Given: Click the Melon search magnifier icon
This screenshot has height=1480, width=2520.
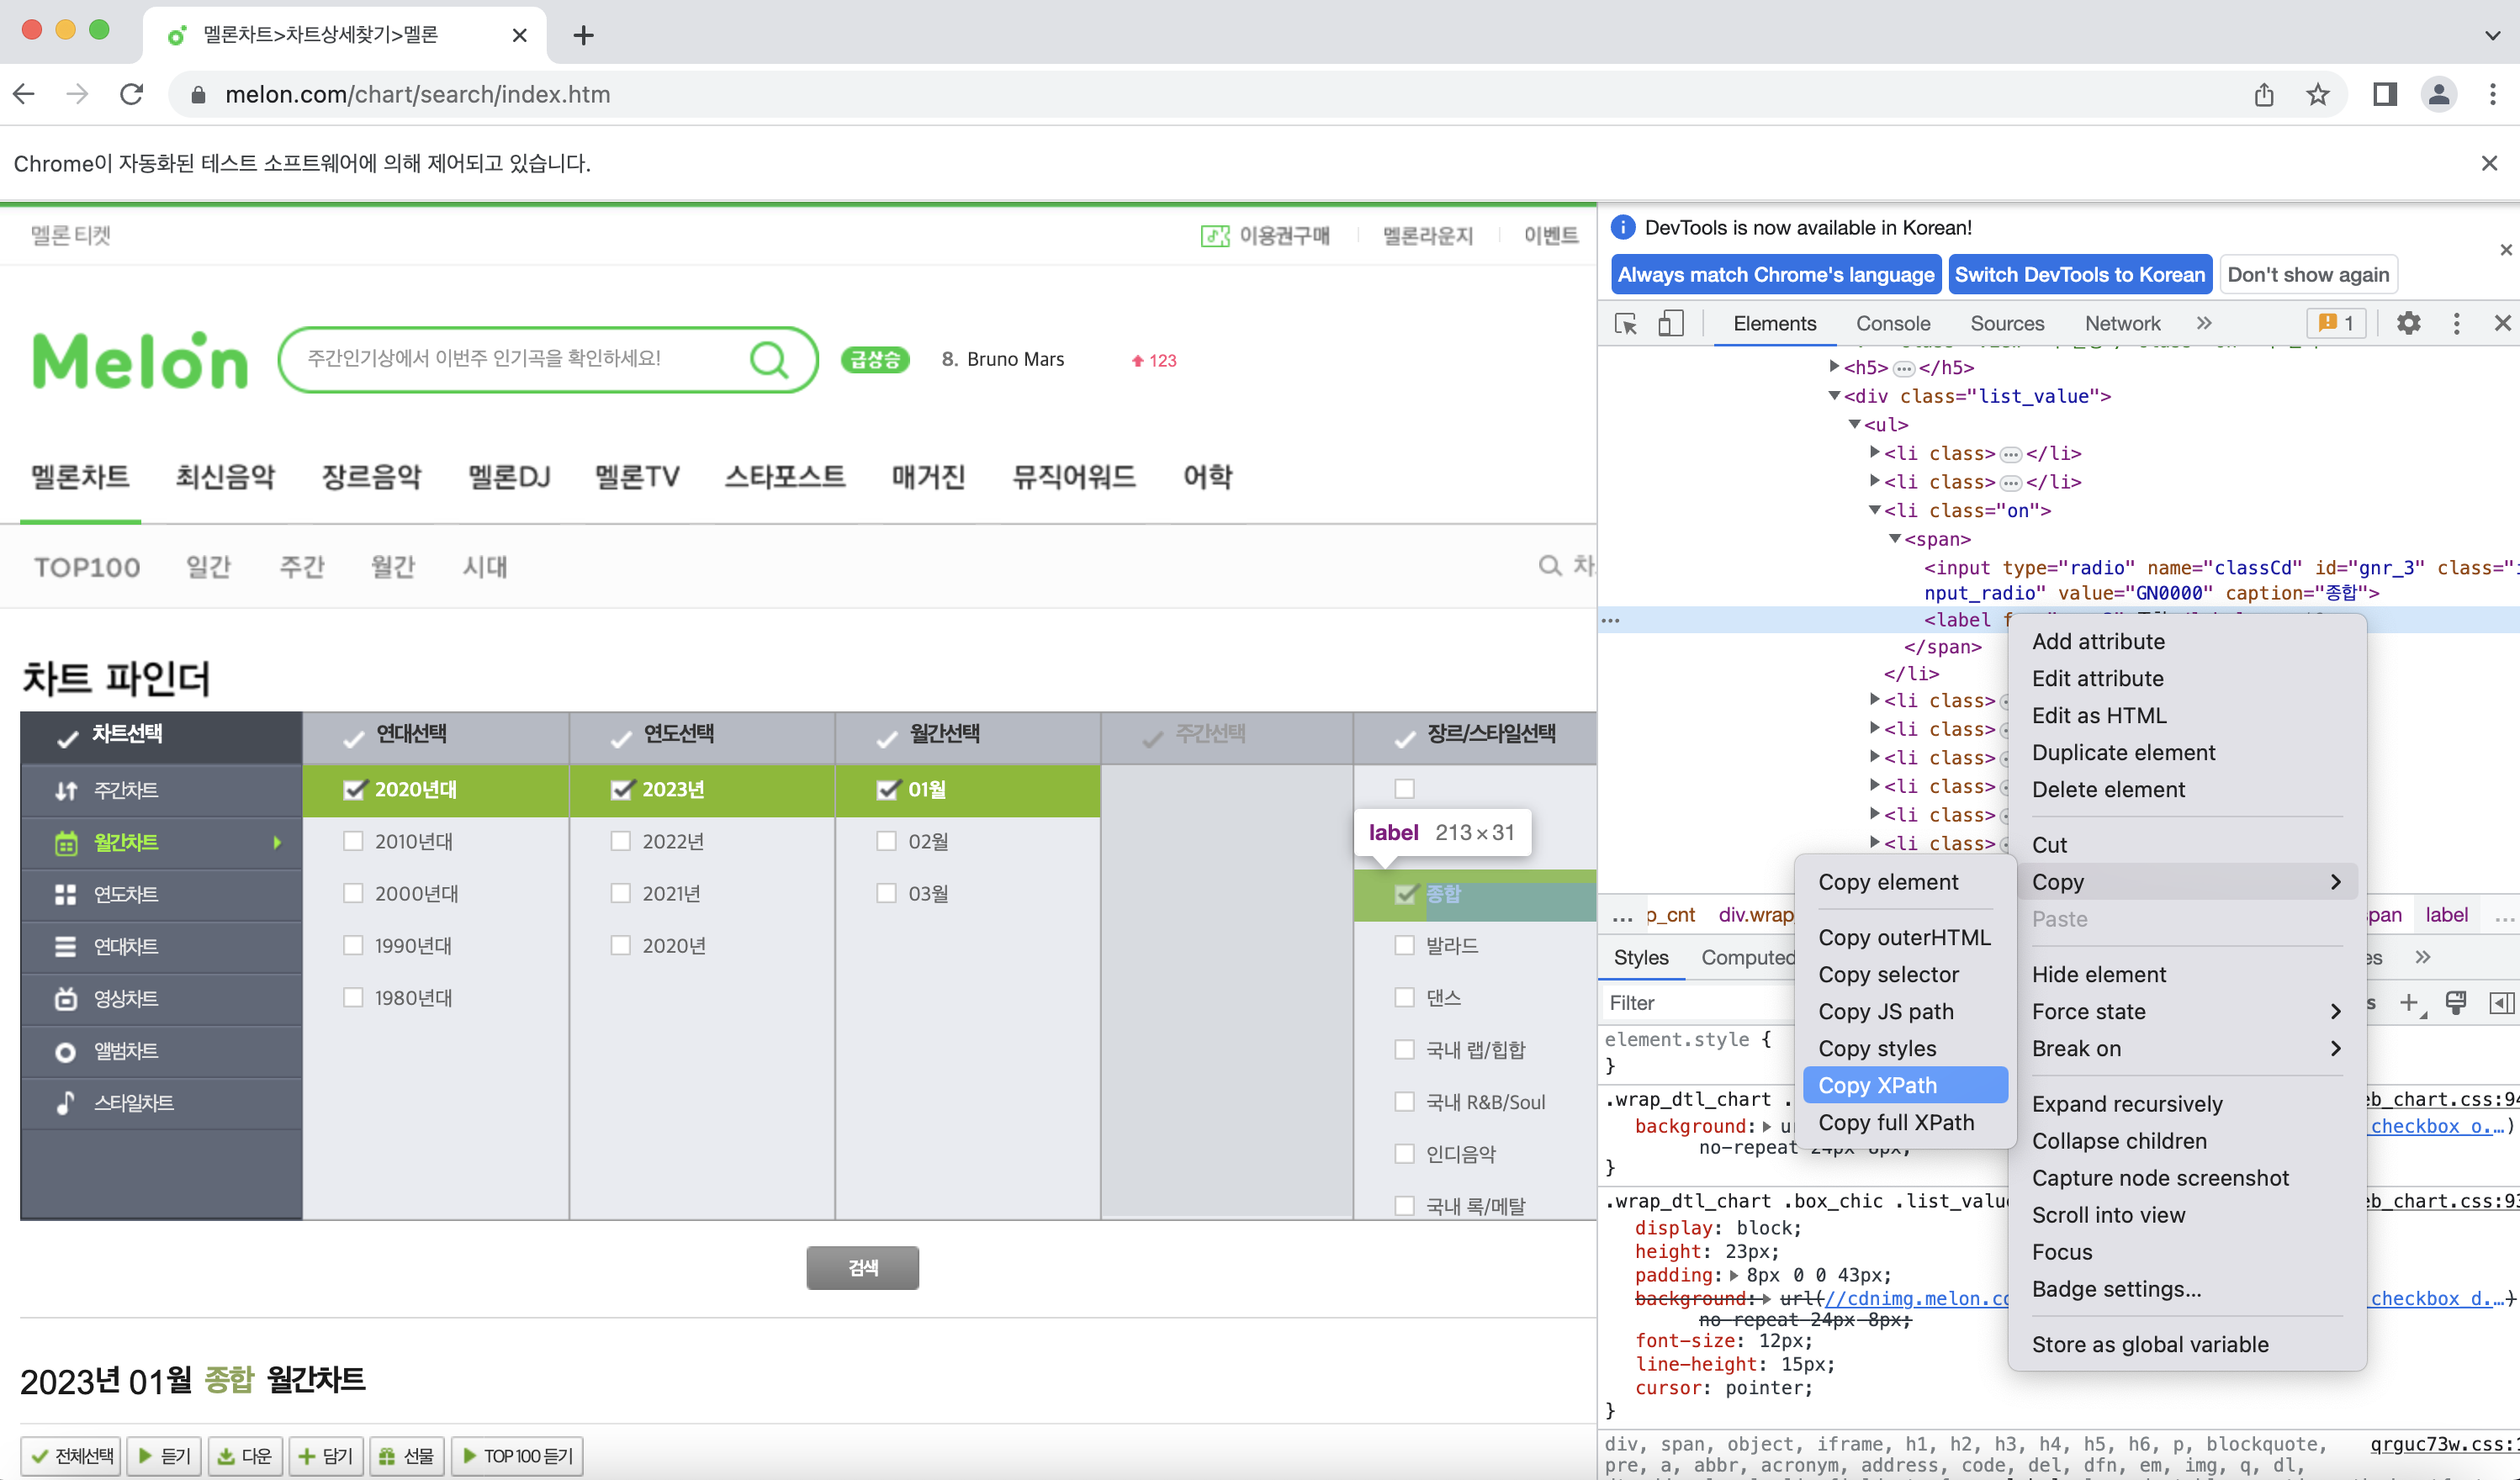Looking at the screenshot, I should 768,359.
